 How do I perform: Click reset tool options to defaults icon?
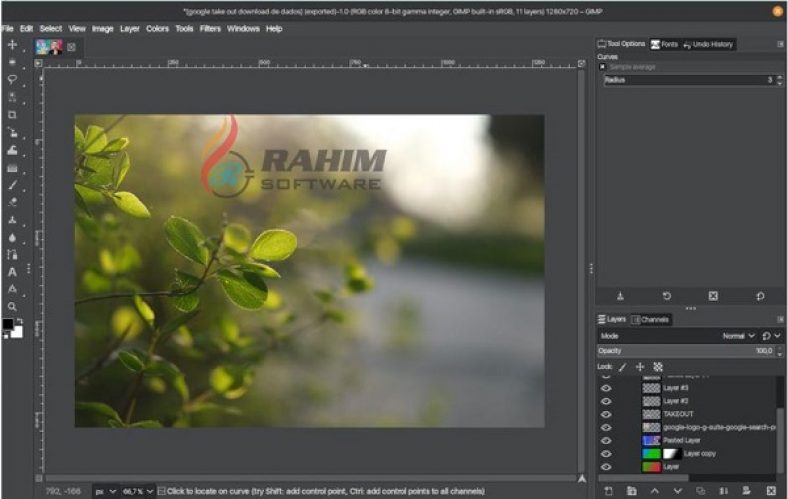click(x=760, y=296)
